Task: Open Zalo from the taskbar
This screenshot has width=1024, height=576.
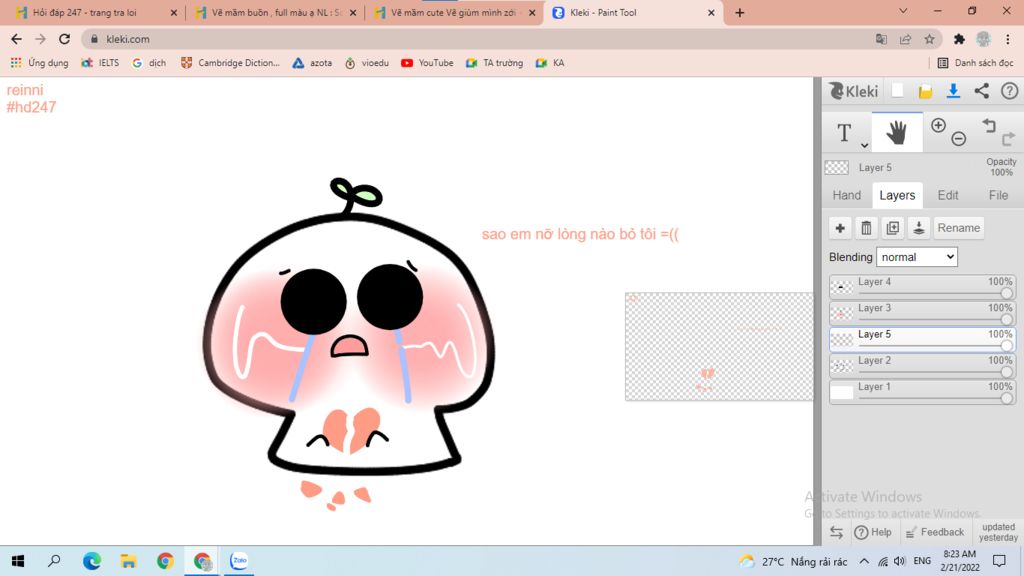Action: tap(239, 561)
